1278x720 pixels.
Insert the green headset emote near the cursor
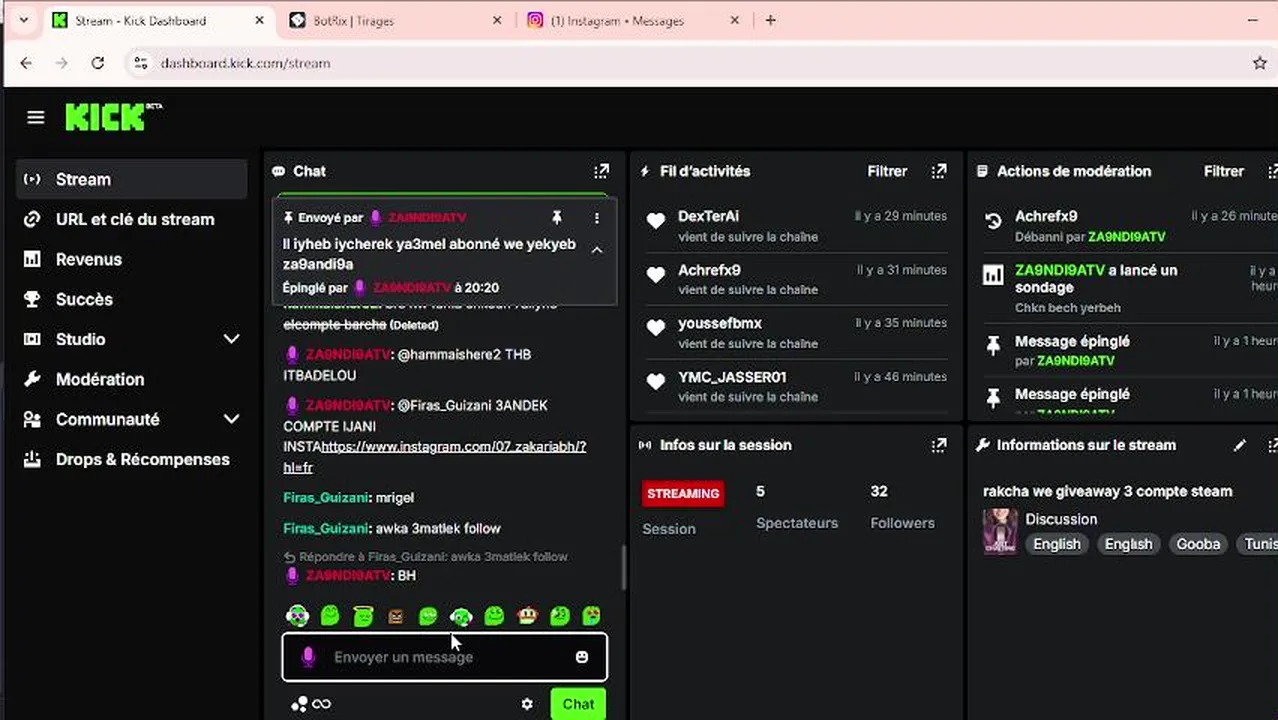coord(461,616)
